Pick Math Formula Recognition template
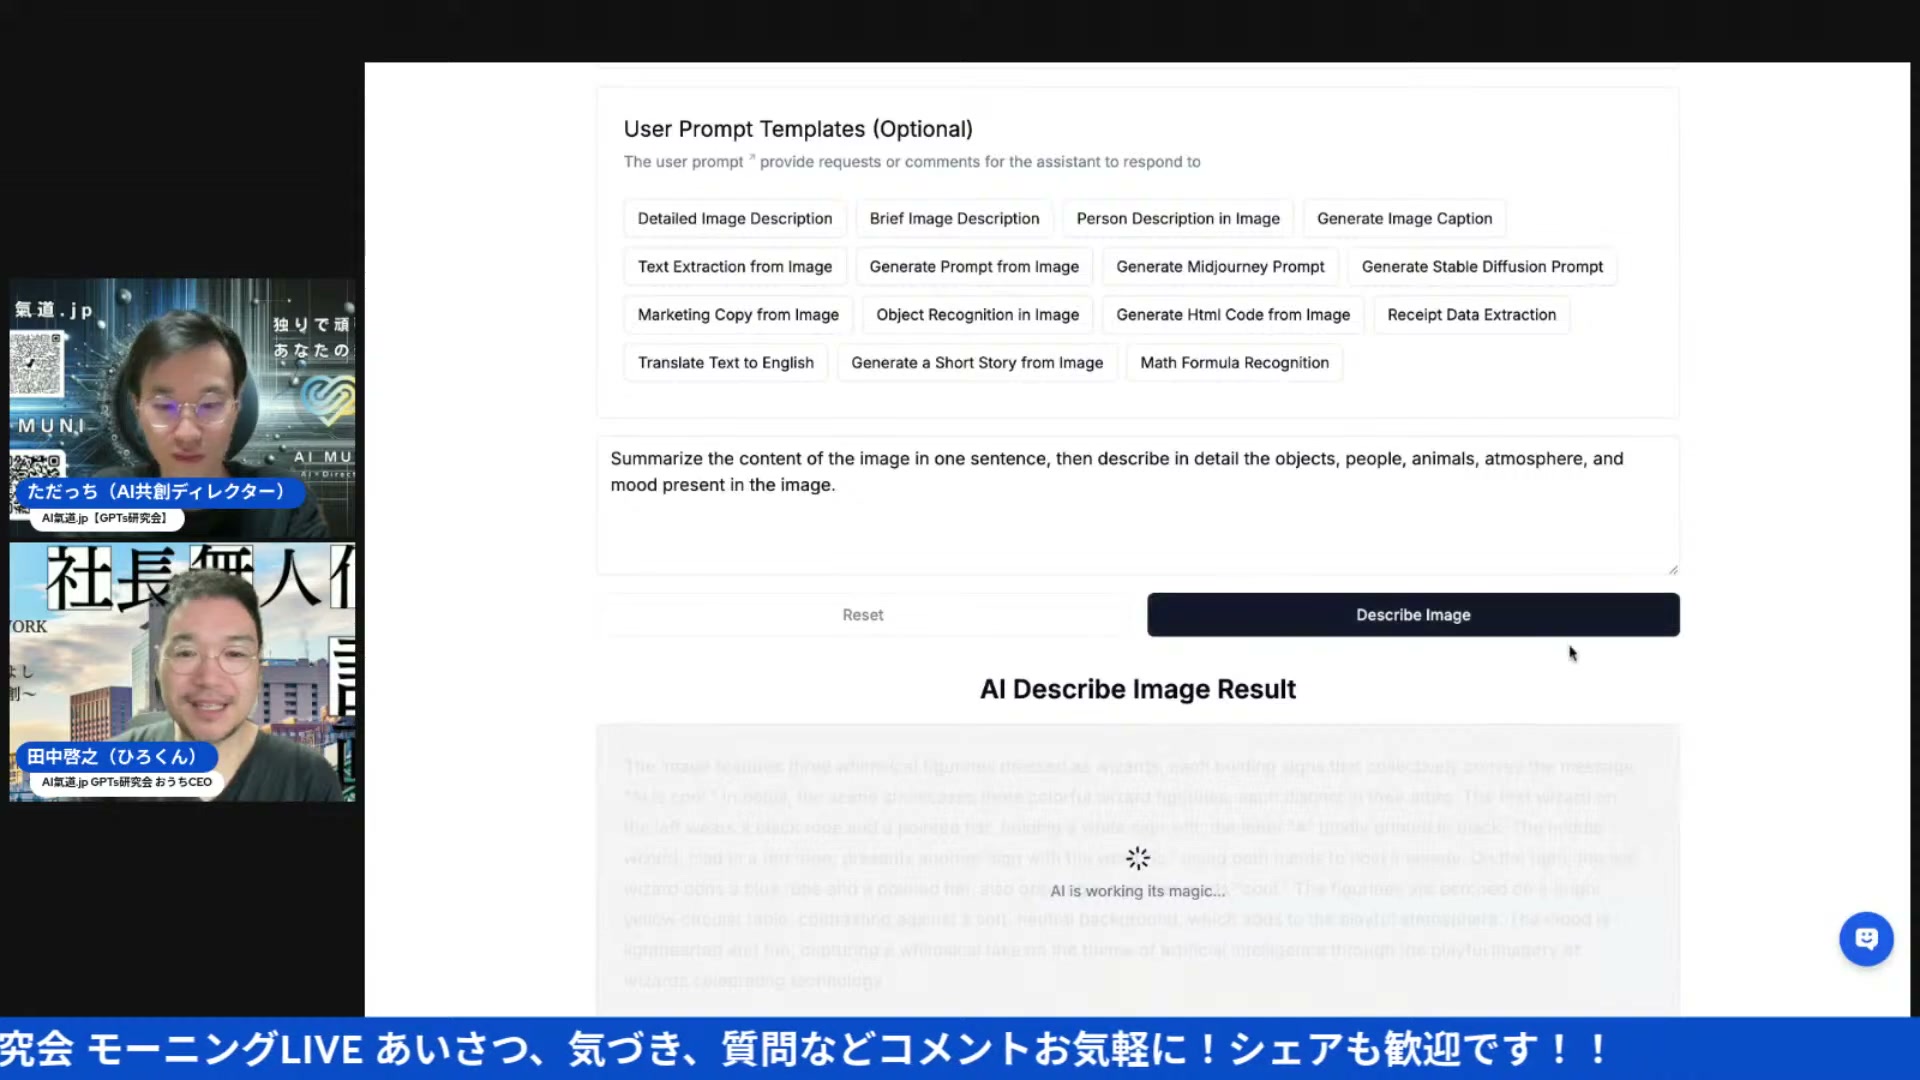The height and width of the screenshot is (1080, 1920). 1234,363
